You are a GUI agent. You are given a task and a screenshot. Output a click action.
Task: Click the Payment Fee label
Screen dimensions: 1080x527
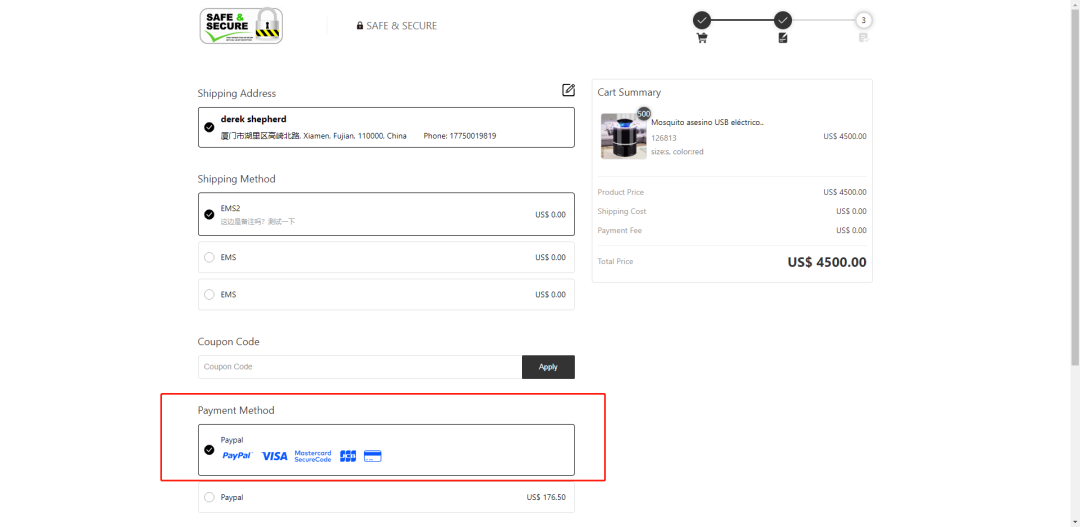(x=620, y=230)
